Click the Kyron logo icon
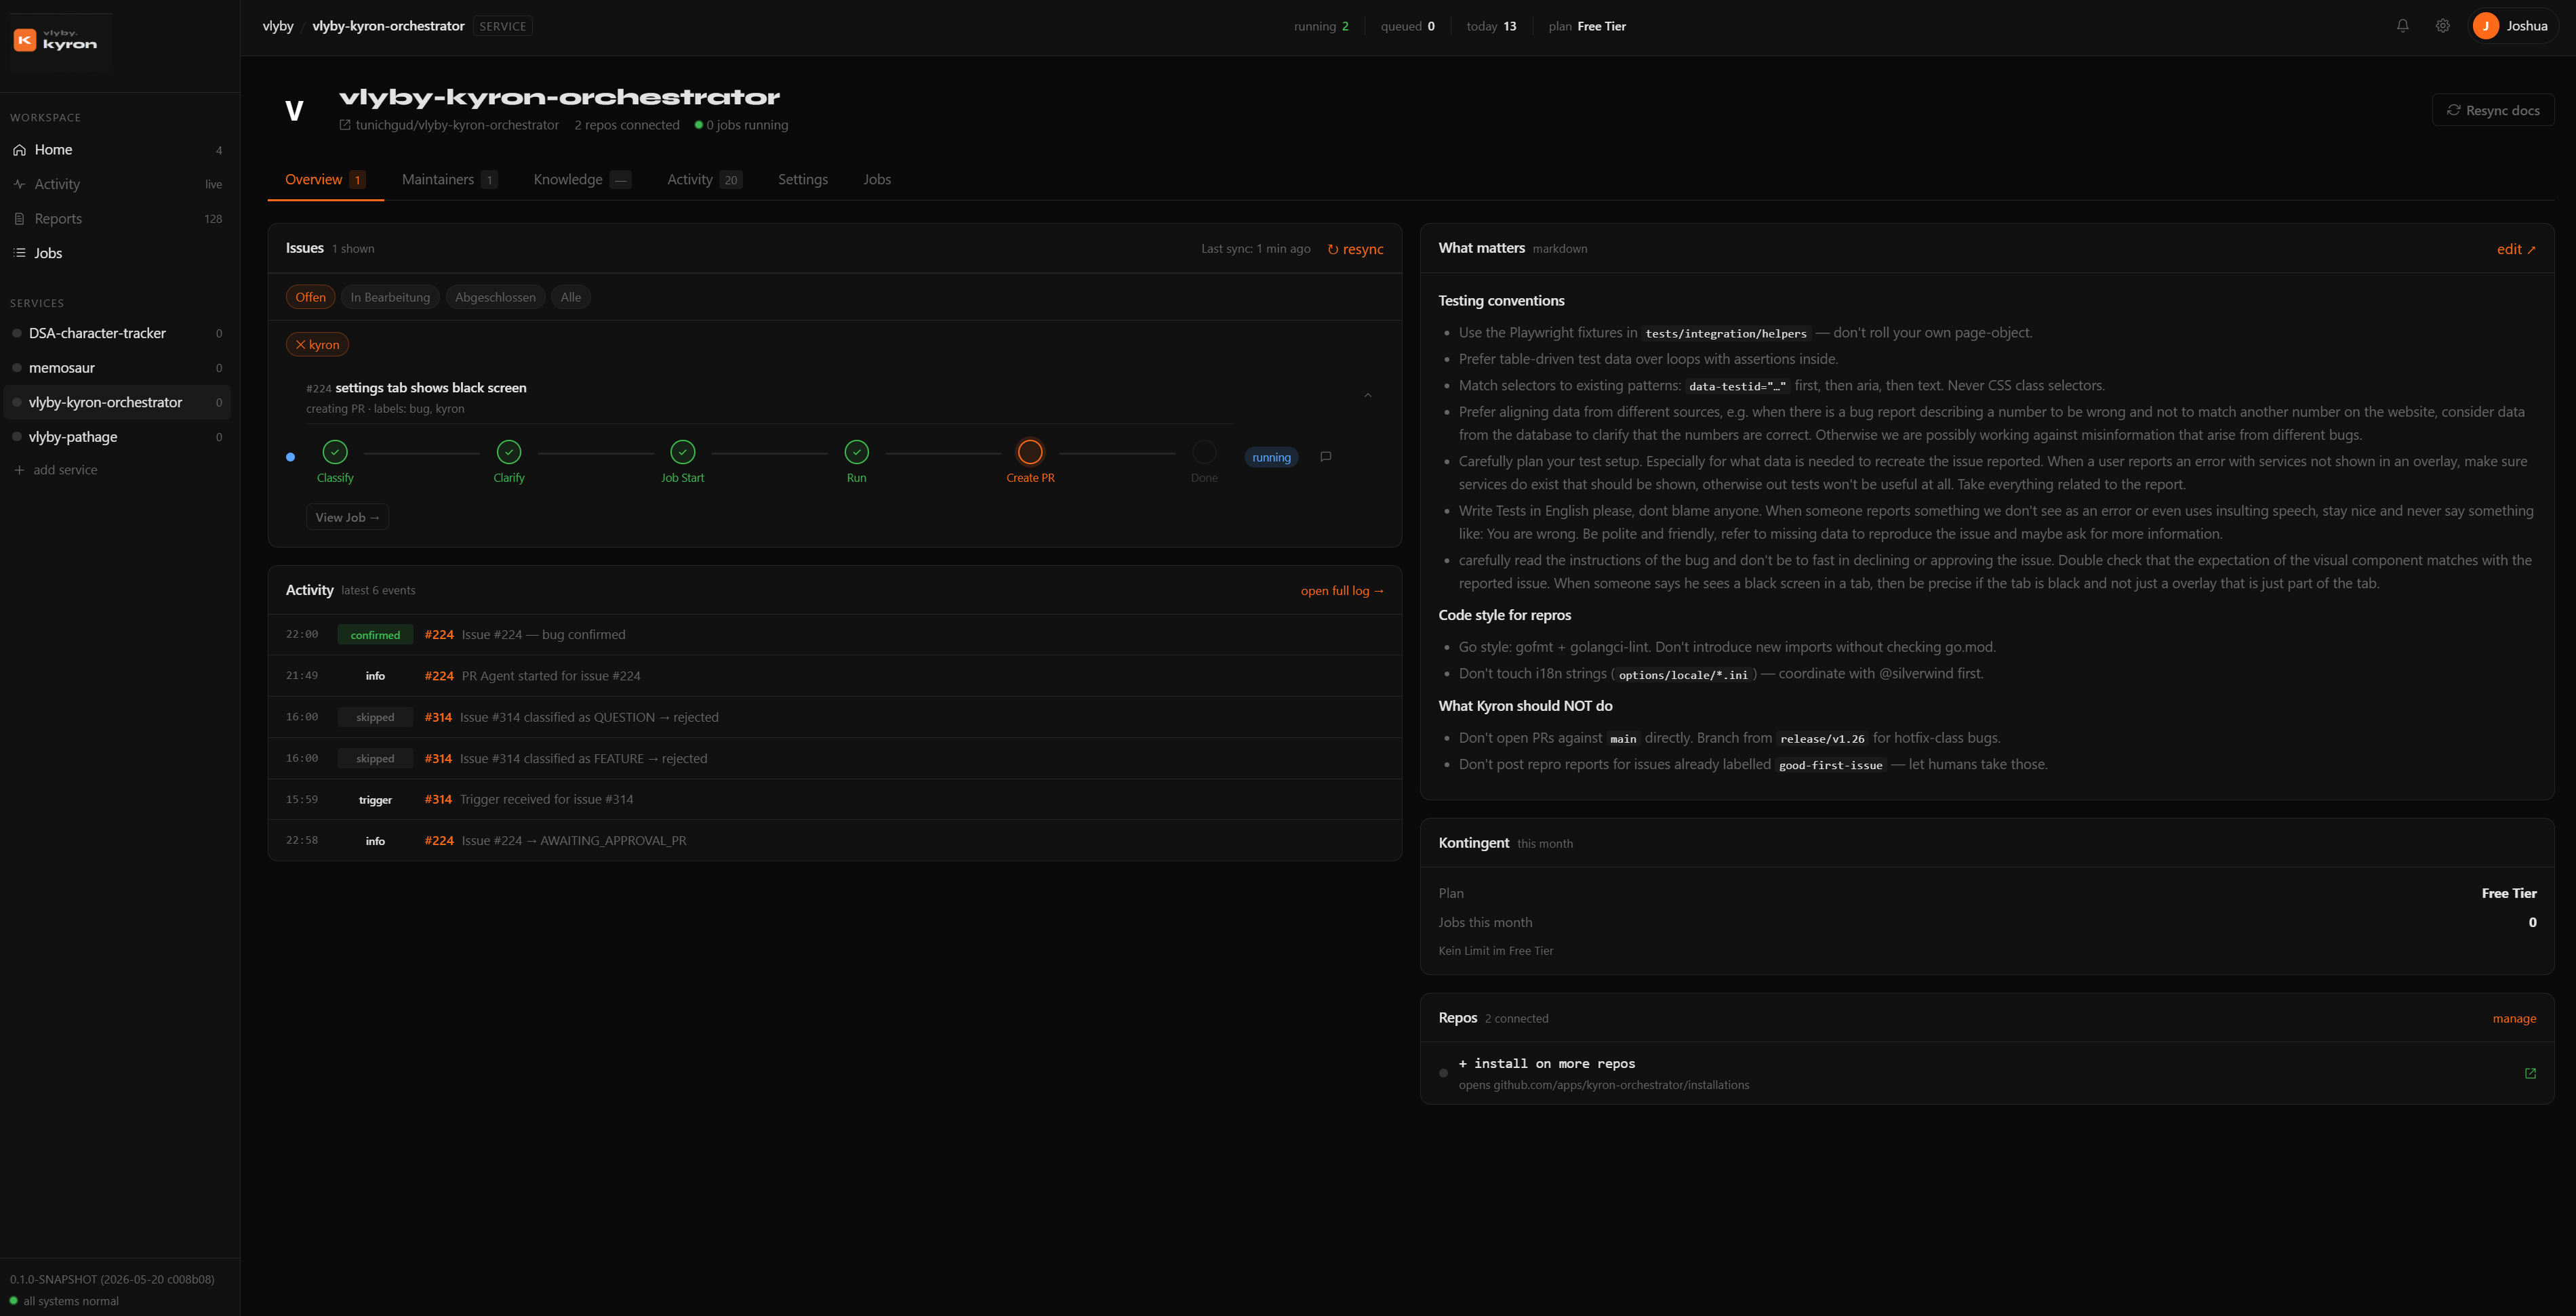2576x1316 pixels. pos(25,40)
